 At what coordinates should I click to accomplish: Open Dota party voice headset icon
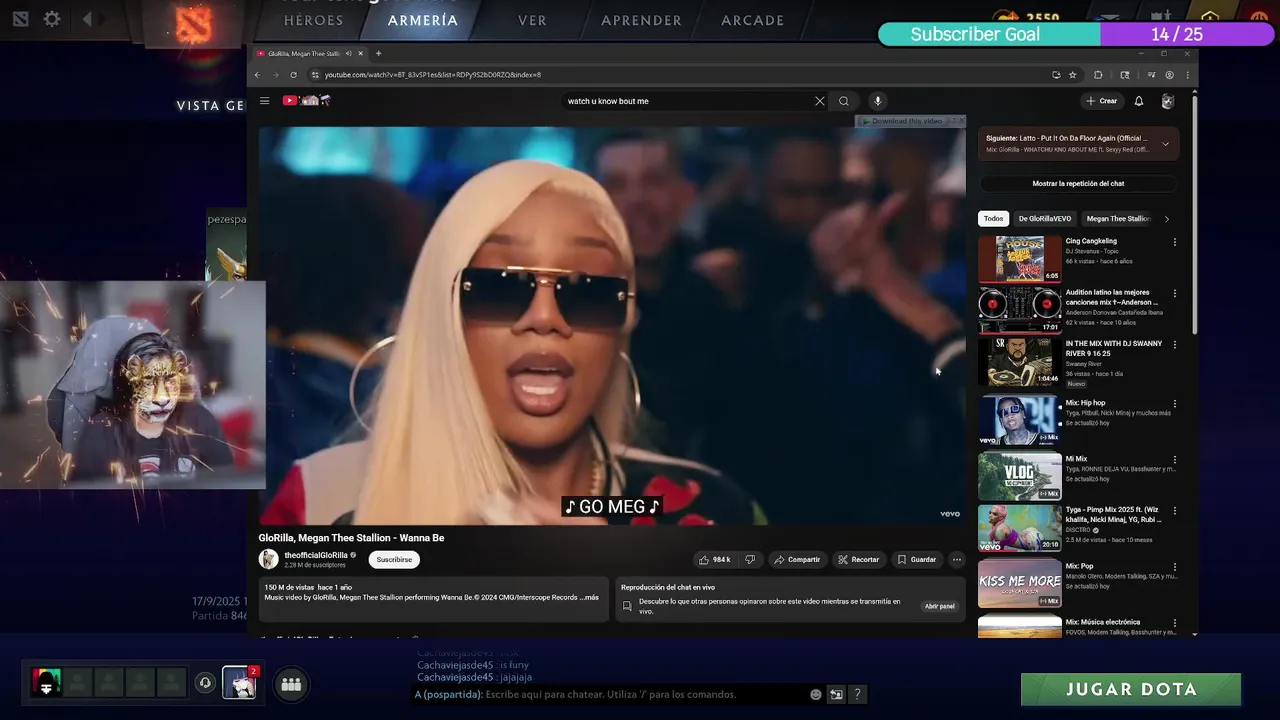point(205,683)
